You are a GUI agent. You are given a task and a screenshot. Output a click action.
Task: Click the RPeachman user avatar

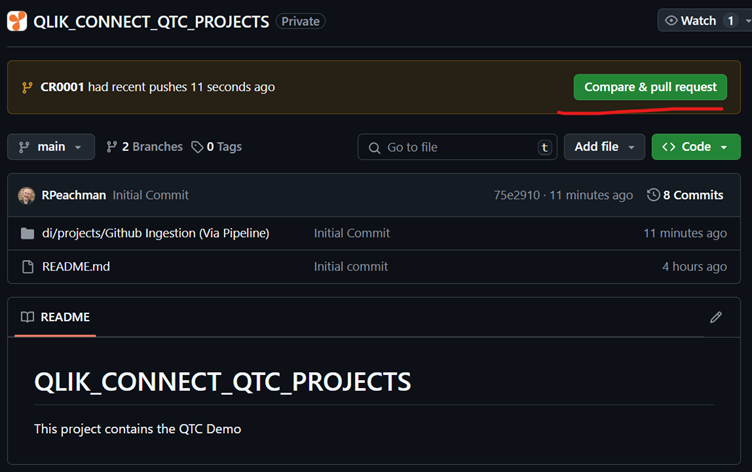point(26,195)
